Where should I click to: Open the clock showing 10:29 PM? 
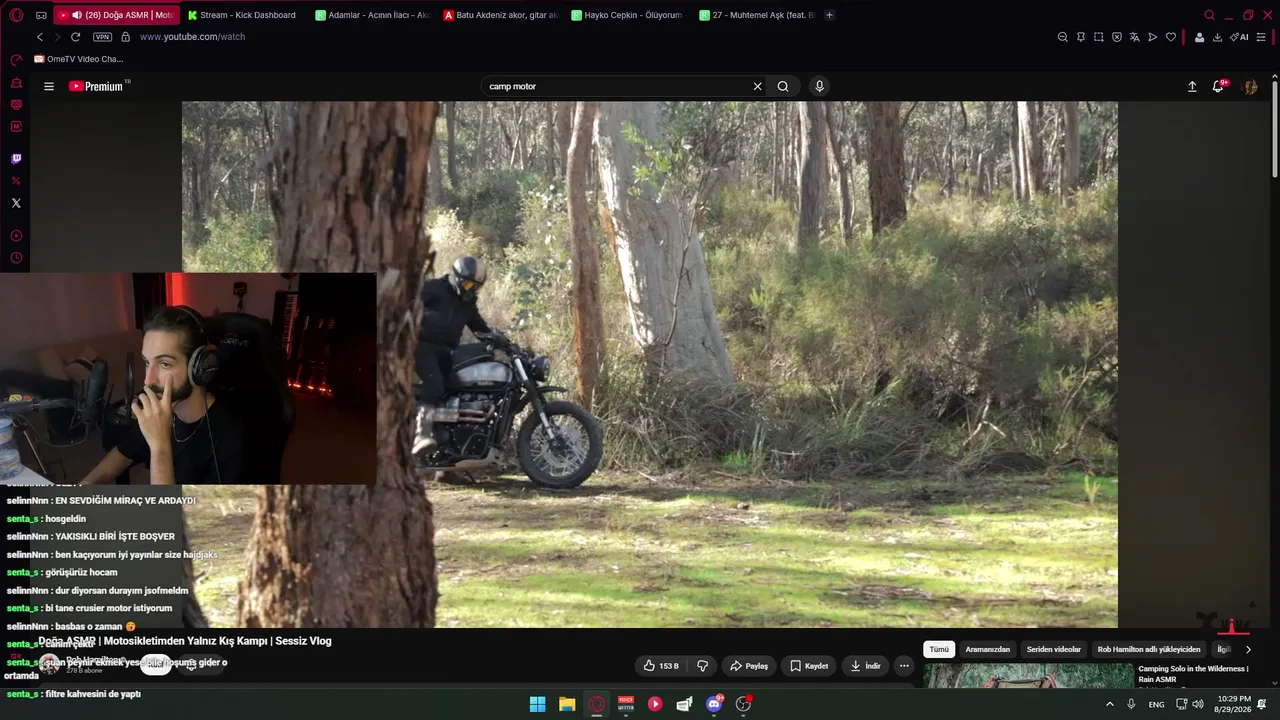1233,704
